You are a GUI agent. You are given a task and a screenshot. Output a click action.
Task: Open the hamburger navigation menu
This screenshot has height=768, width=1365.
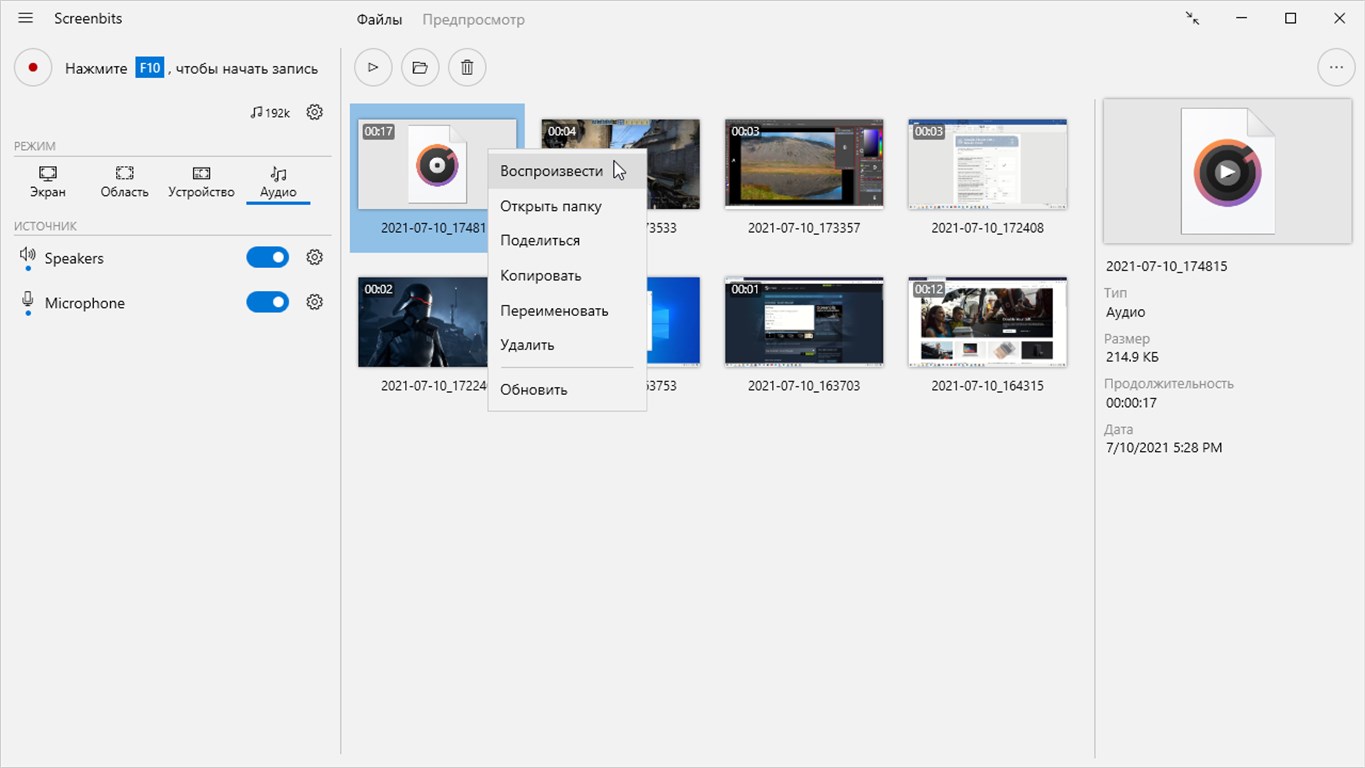pyautogui.click(x=26, y=19)
